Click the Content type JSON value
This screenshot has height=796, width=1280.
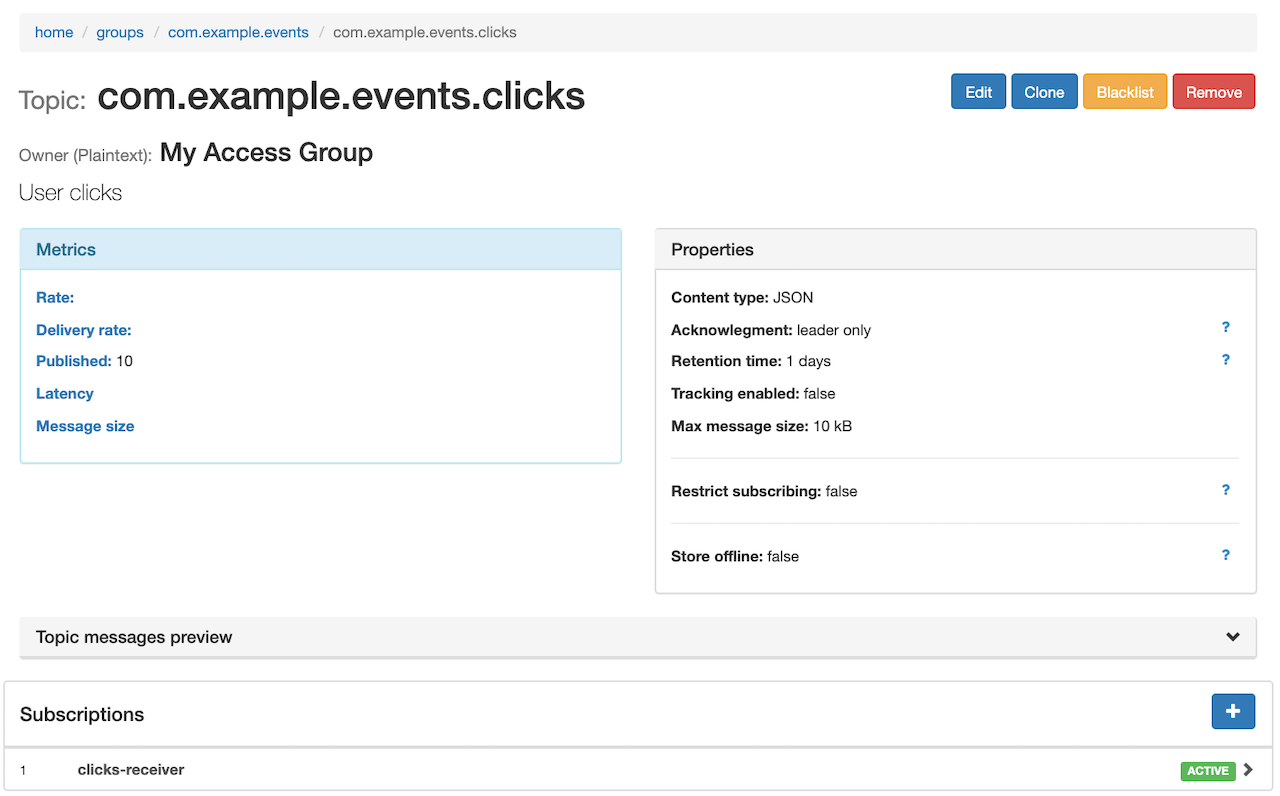pos(793,297)
